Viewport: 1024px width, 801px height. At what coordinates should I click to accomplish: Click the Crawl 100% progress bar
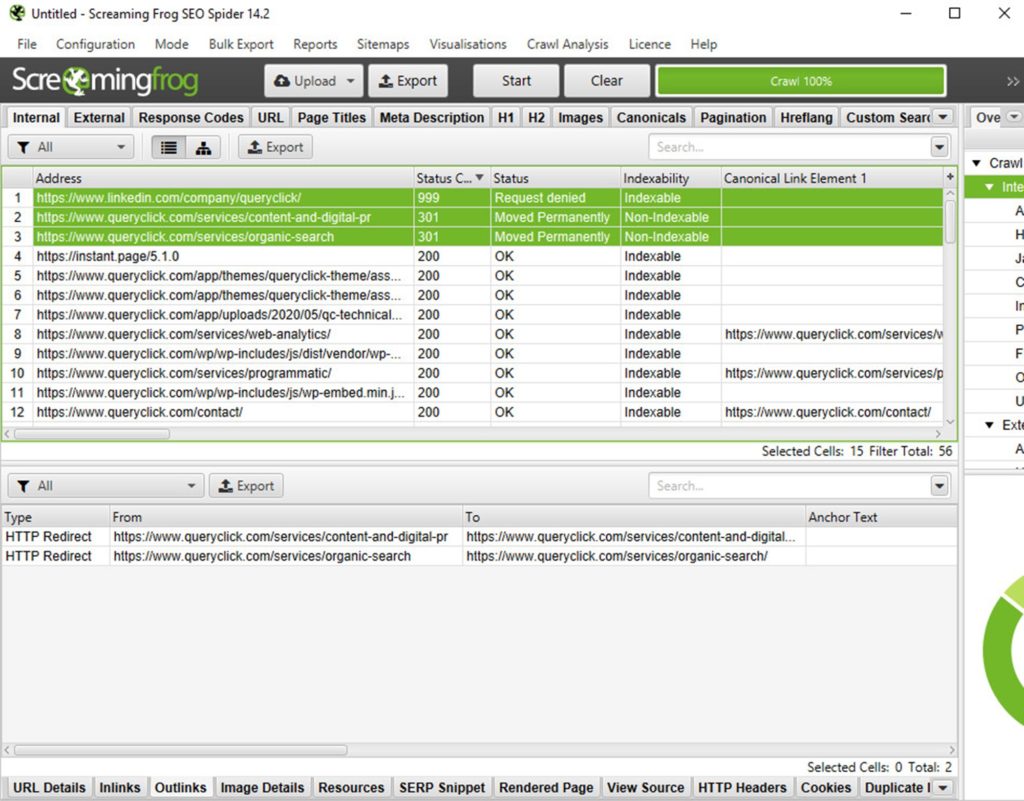point(801,81)
